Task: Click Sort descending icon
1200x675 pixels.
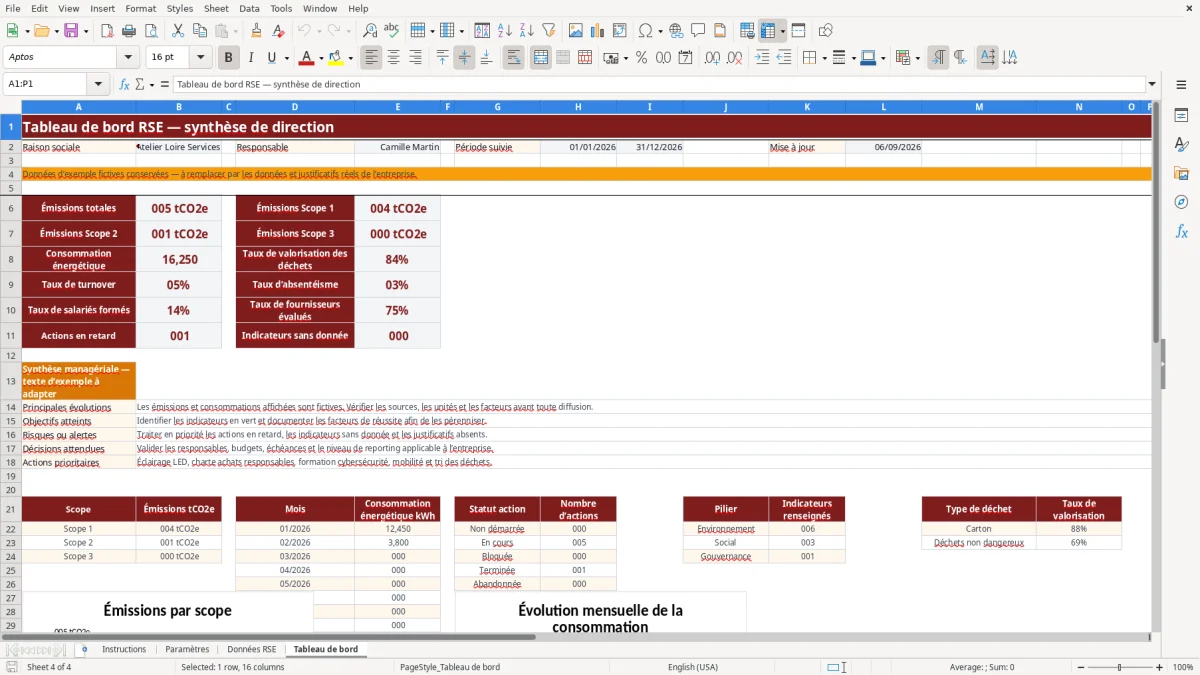Action: pyautogui.click(x=526, y=31)
